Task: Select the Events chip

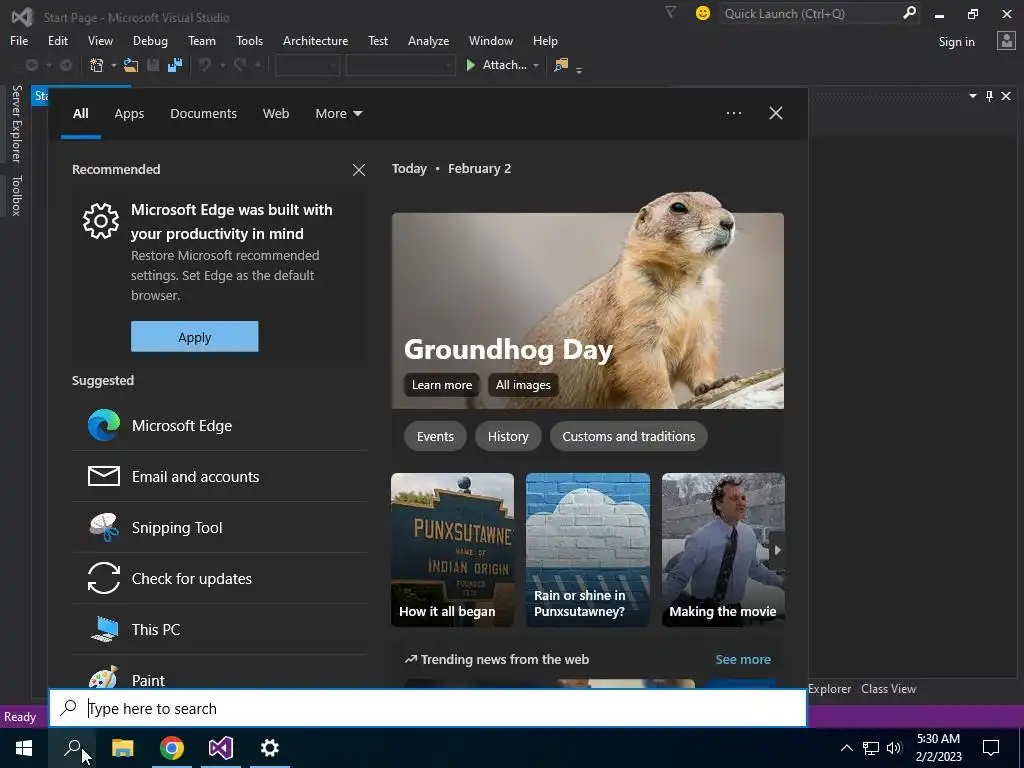Action: click(435, 436)
